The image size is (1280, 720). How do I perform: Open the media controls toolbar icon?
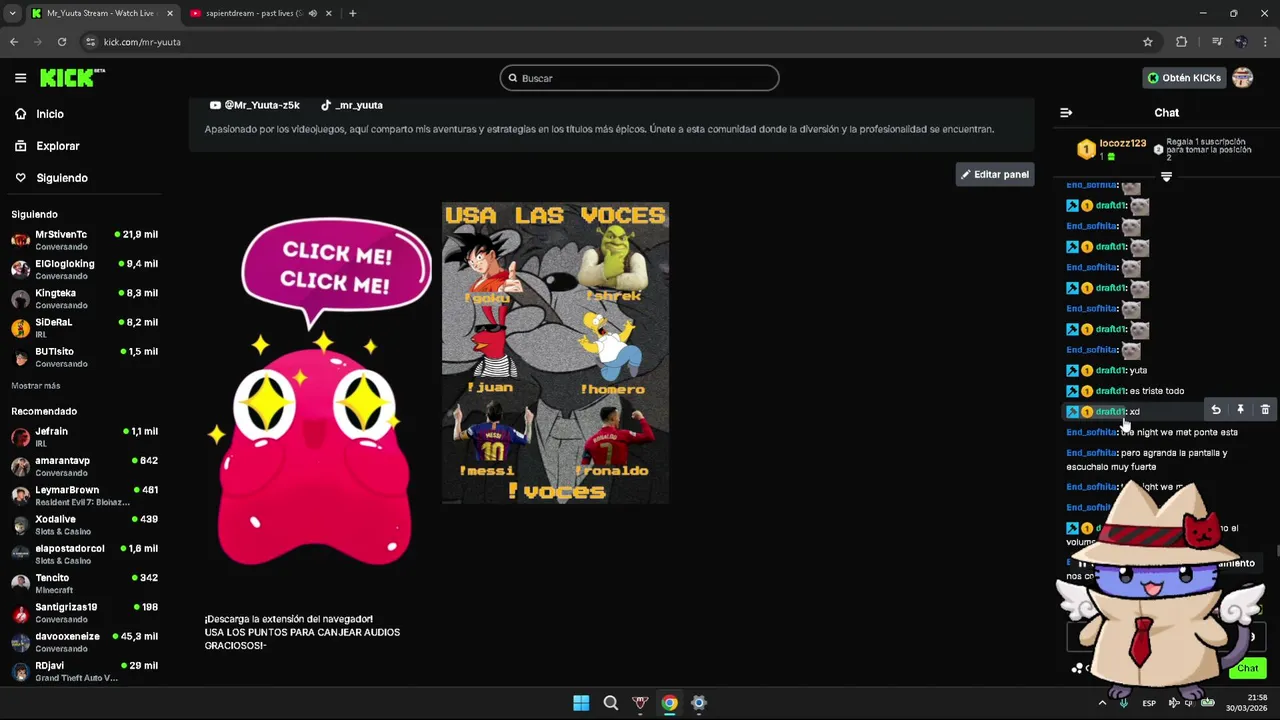pos(1217,42)
